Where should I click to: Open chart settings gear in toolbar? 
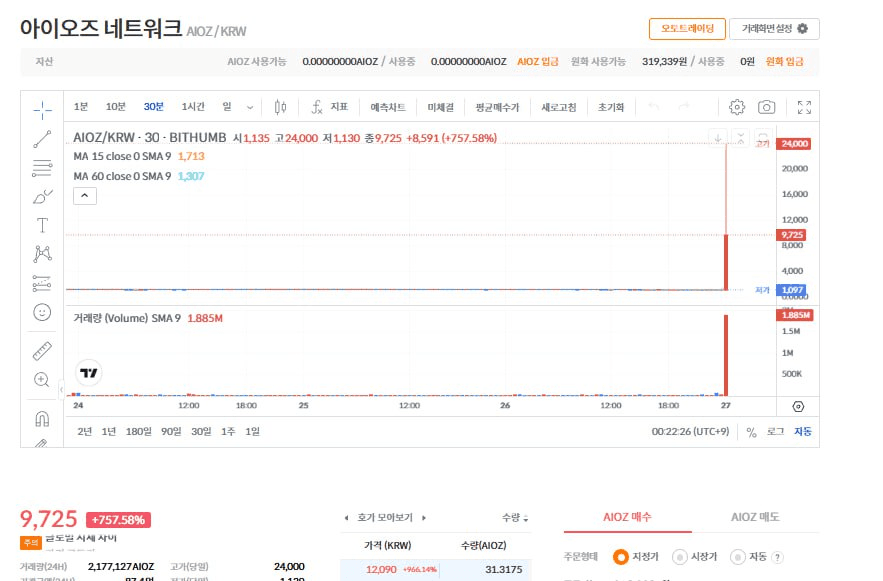pyautogui.click(x=737, y=107)
